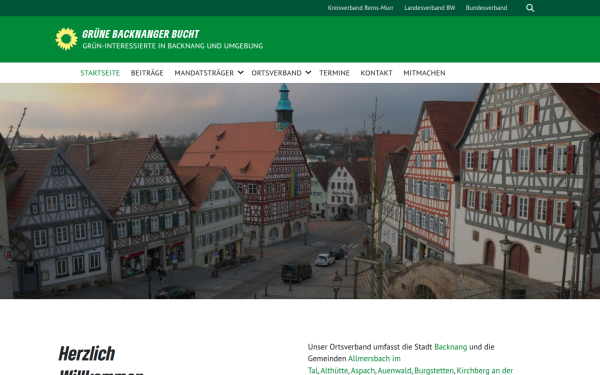The width and height of the screenshot is (600, 375).
Task: Follow the Backnang link in text
Action: [x=450, y=347]
